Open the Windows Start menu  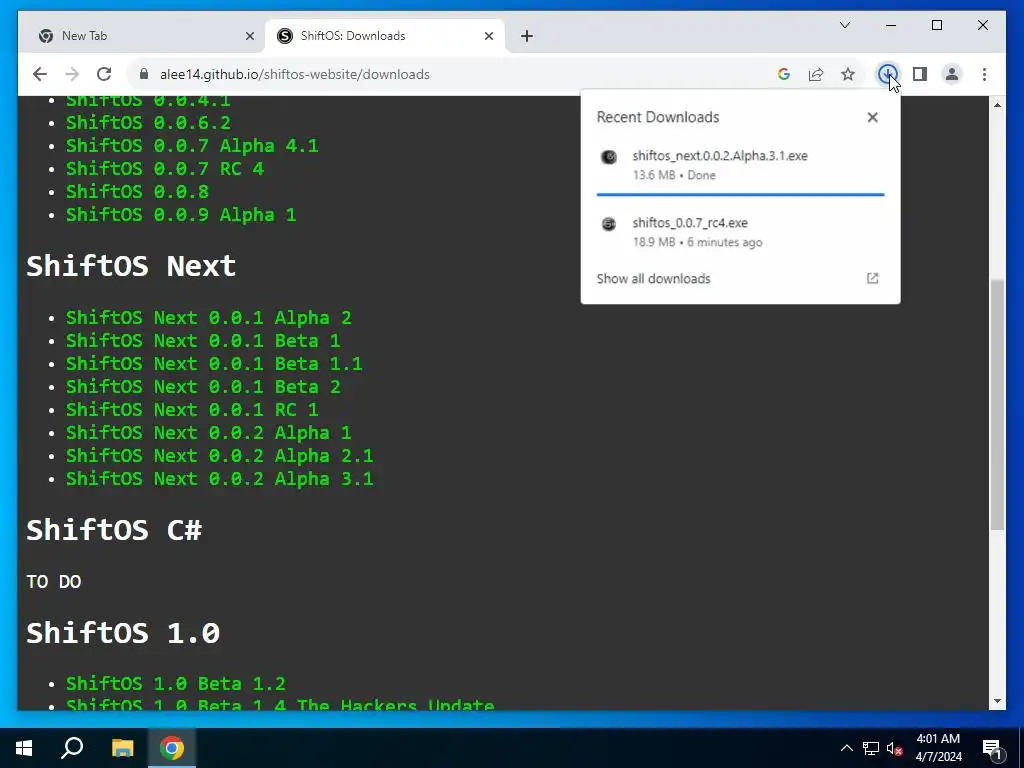point(24,748)
